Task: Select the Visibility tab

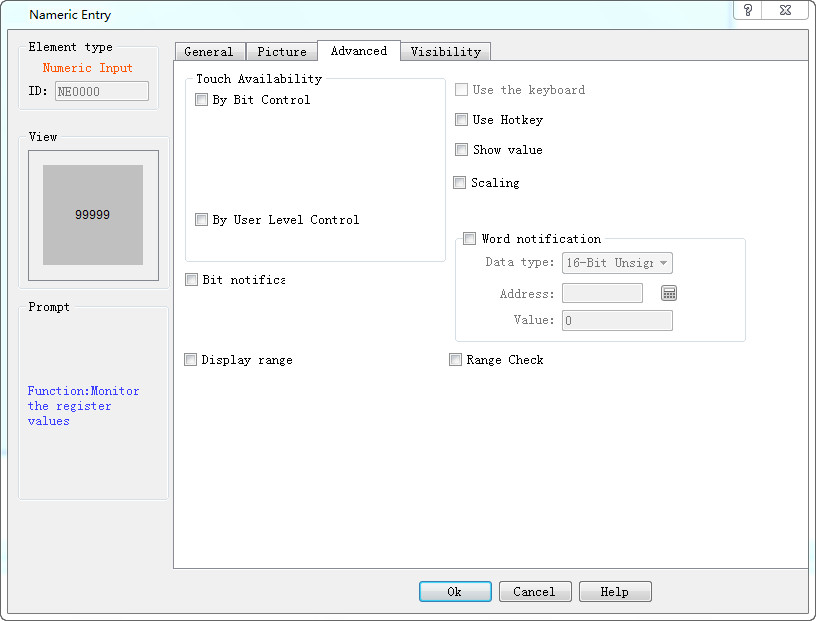Action: click(x=445, y=51)
